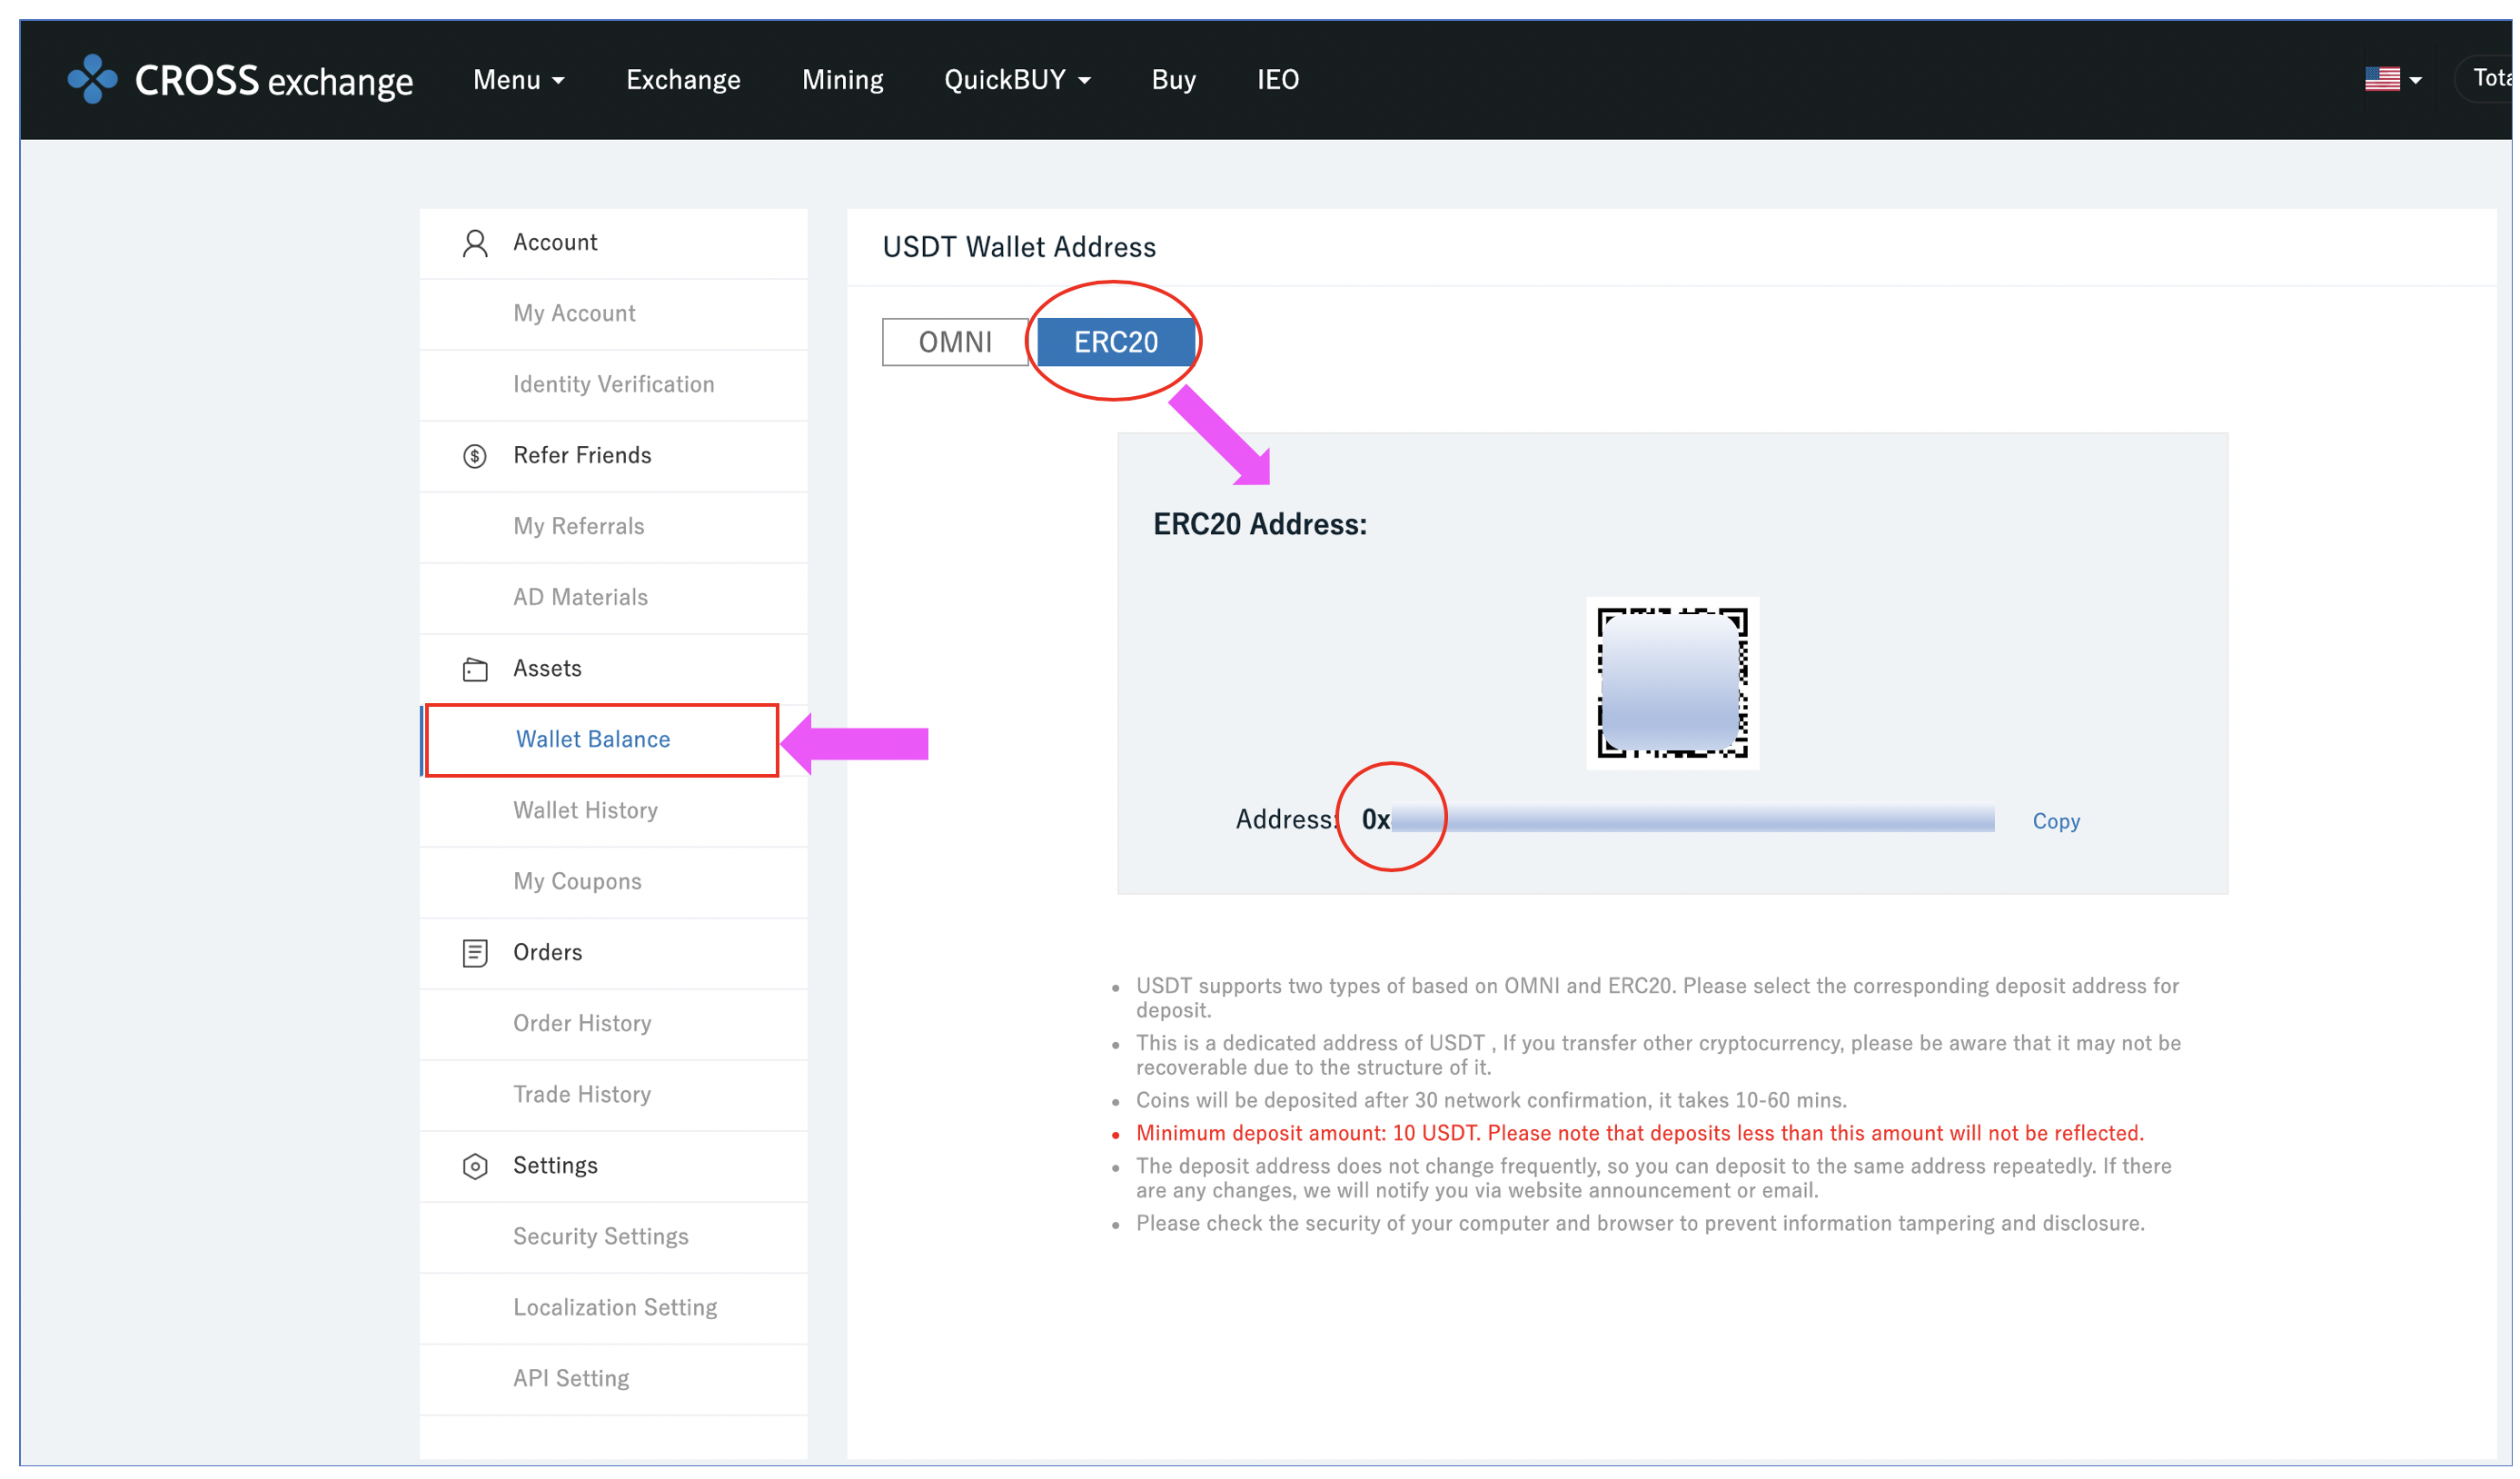Click the Orders document icon
This screenshot has width=2520, height=1479.
click(x=475, y=953)
